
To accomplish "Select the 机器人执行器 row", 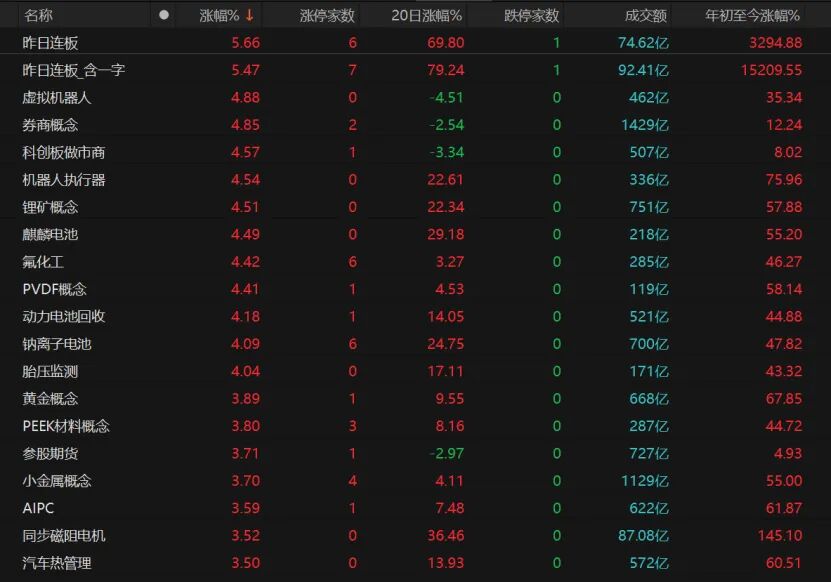I will [64, 180].
